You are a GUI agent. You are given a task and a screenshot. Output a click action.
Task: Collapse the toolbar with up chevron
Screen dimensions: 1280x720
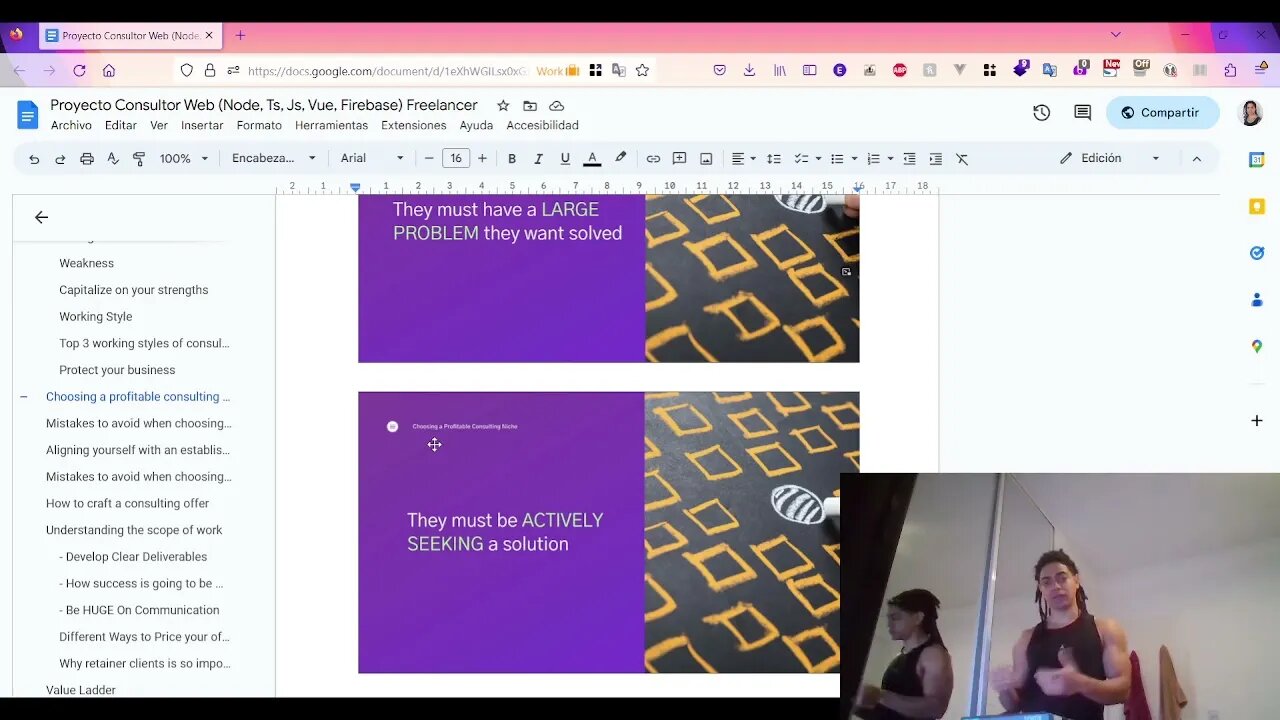pyautogui.click(x=1196, y=159)
